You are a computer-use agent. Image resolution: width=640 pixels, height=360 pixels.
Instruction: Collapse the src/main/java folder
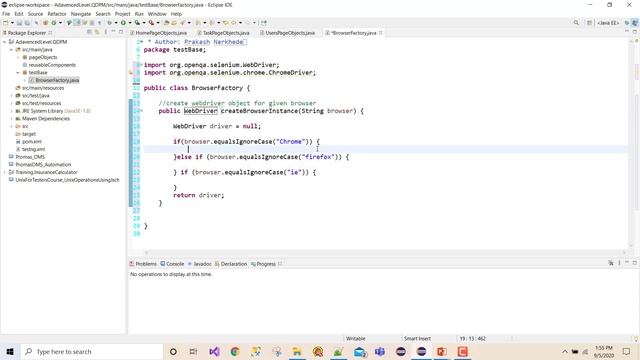[11, 49]
